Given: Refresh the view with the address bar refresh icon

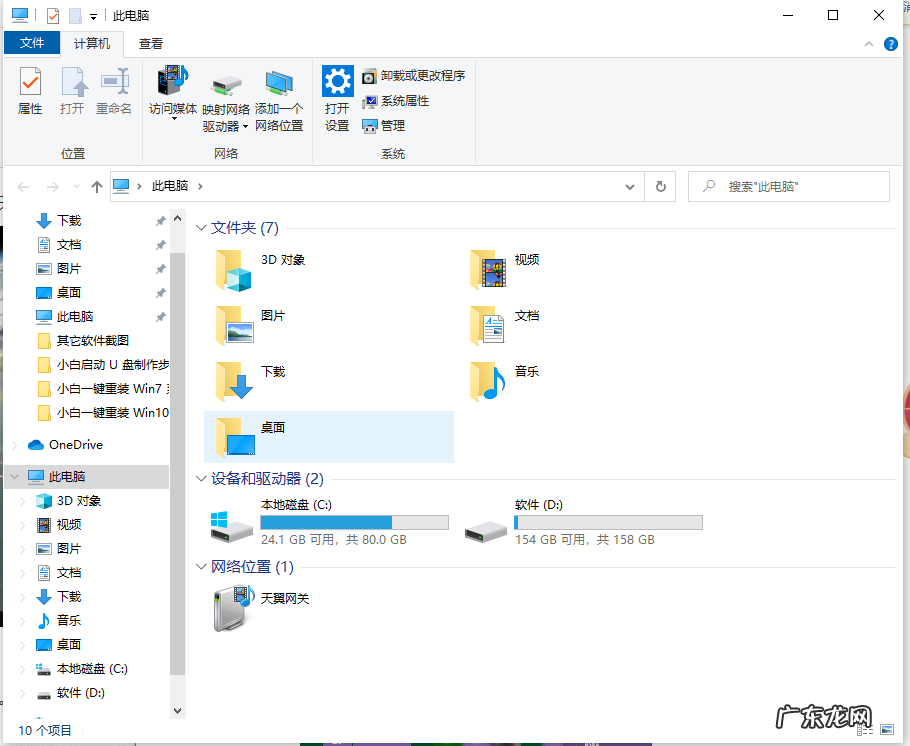Looking at the screenshot, I should [x=660, y=186].
